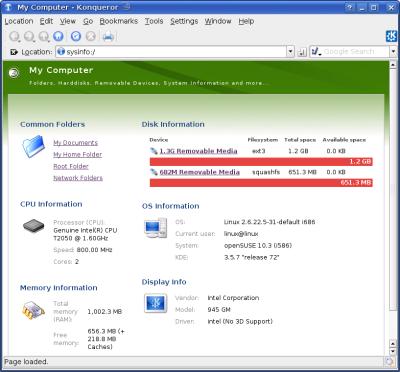This screenshot has width=400, height=372.
Task: Click the icon beside 682M Removable Media
Action: (x=154, y=172)
